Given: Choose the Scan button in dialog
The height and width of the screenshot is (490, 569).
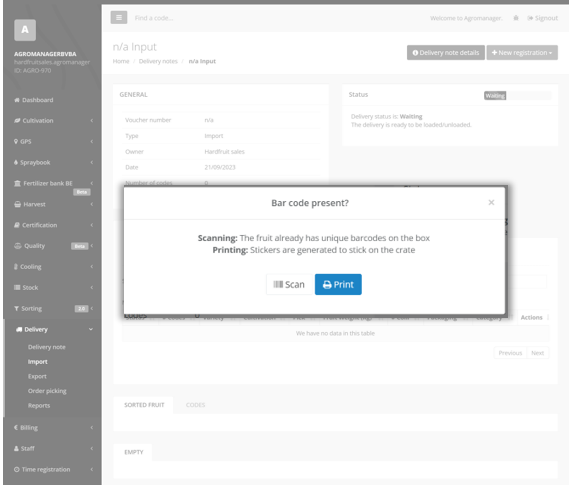Looking at the screenshot, I should tap(289, 284).
